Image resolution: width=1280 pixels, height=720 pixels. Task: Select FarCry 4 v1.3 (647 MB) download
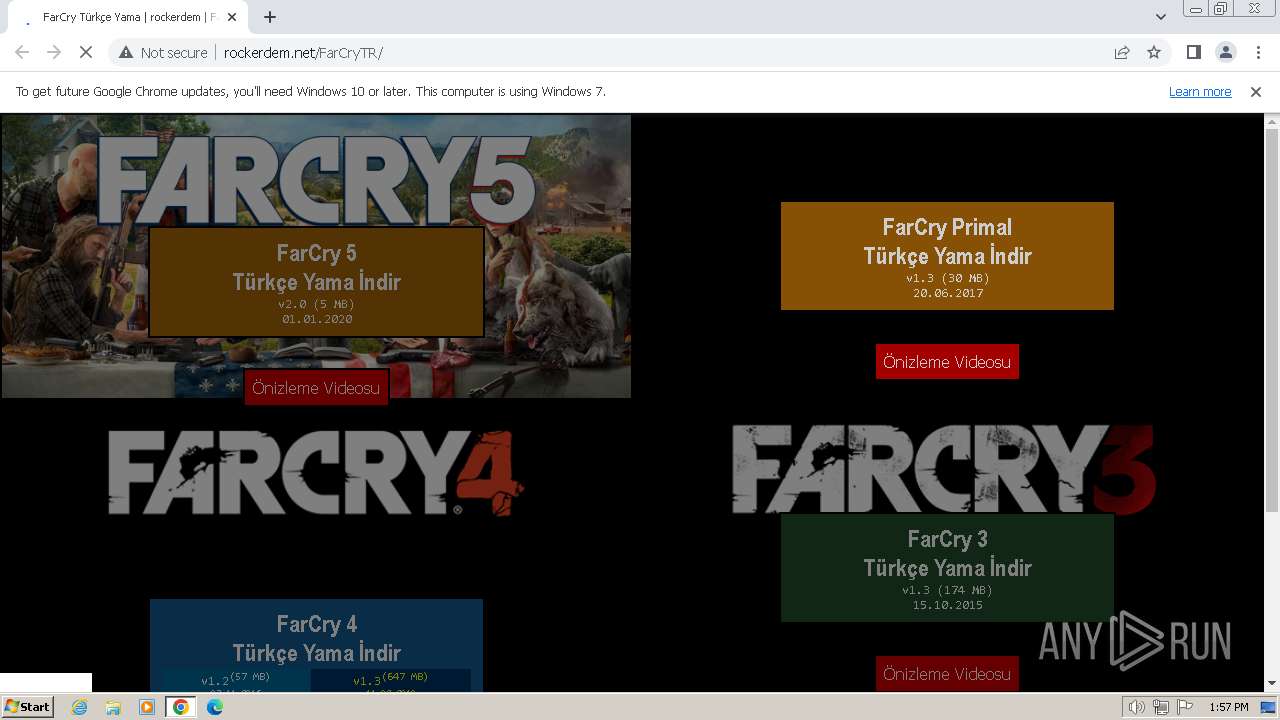tap(390, 680)
